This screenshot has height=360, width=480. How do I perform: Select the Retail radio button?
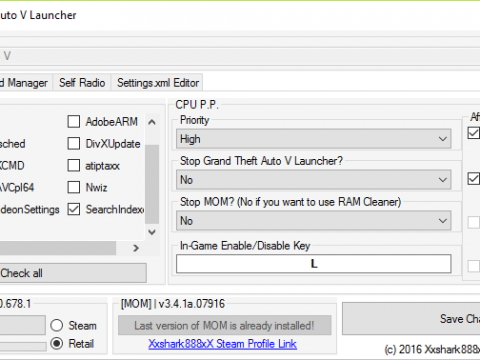[x=57, y=343]
